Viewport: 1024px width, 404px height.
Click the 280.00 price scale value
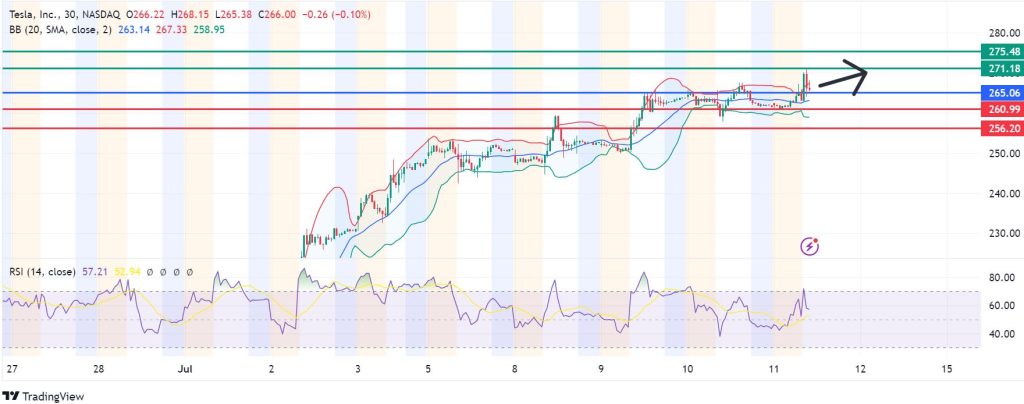[1002, 33]
